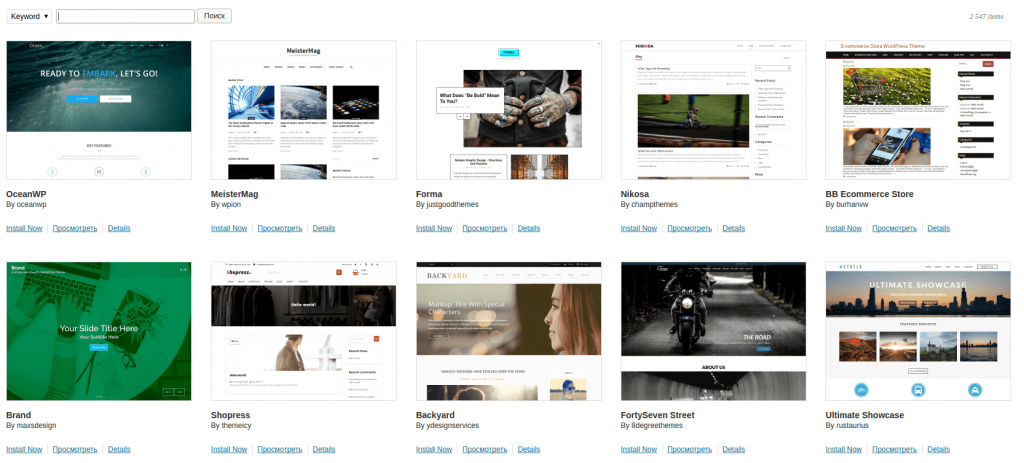The height and width of the screenshot is (463, 1024).
Task: Open the Keyword search type dropdown
Action: [29, 16]
